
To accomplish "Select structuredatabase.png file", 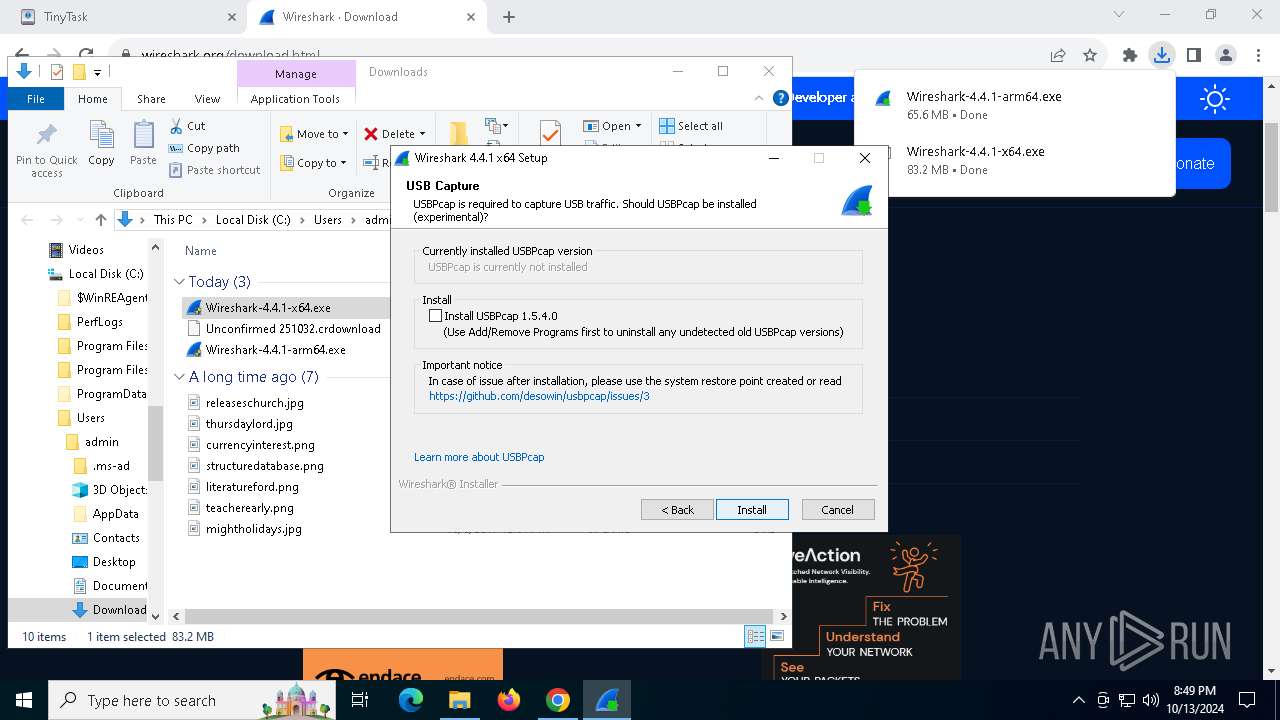I will 264,466.
